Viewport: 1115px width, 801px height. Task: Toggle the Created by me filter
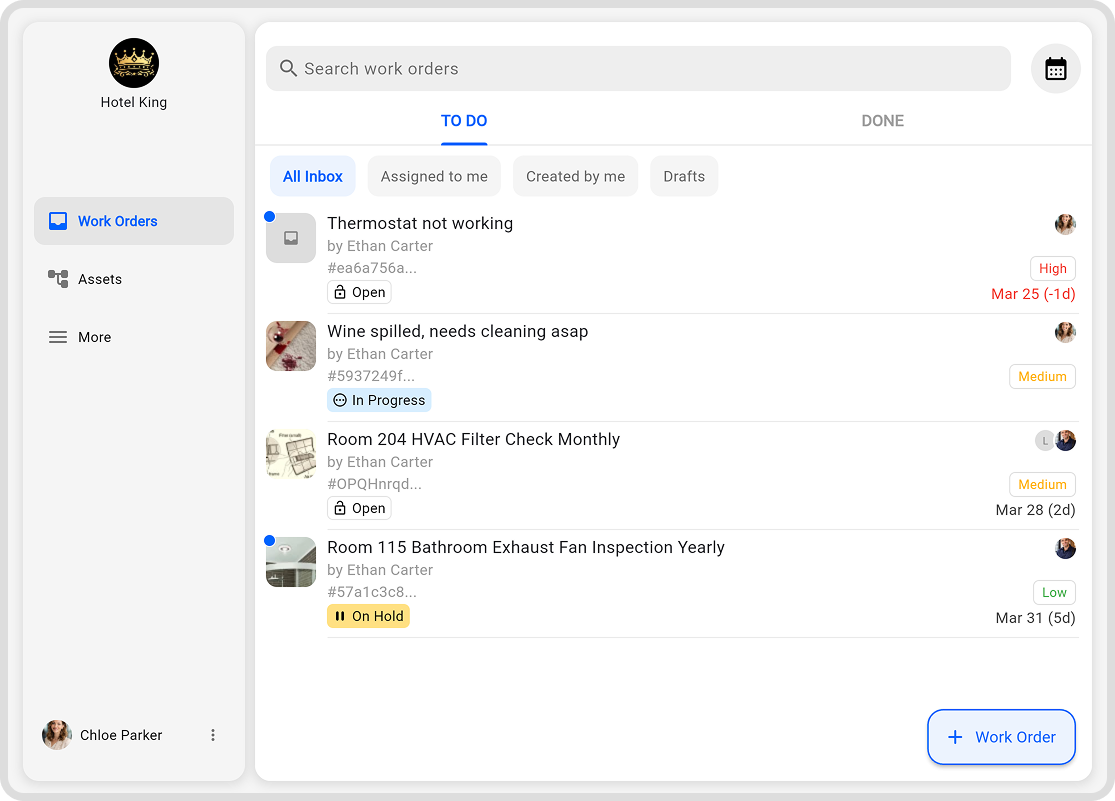click(x=575, y=176)
